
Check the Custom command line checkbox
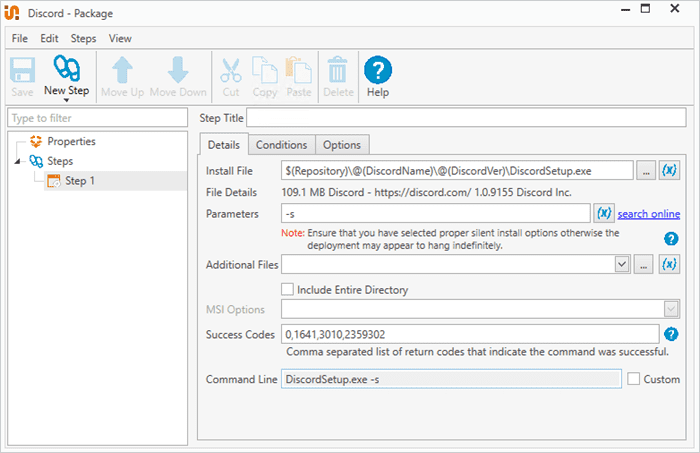point(633,379)
